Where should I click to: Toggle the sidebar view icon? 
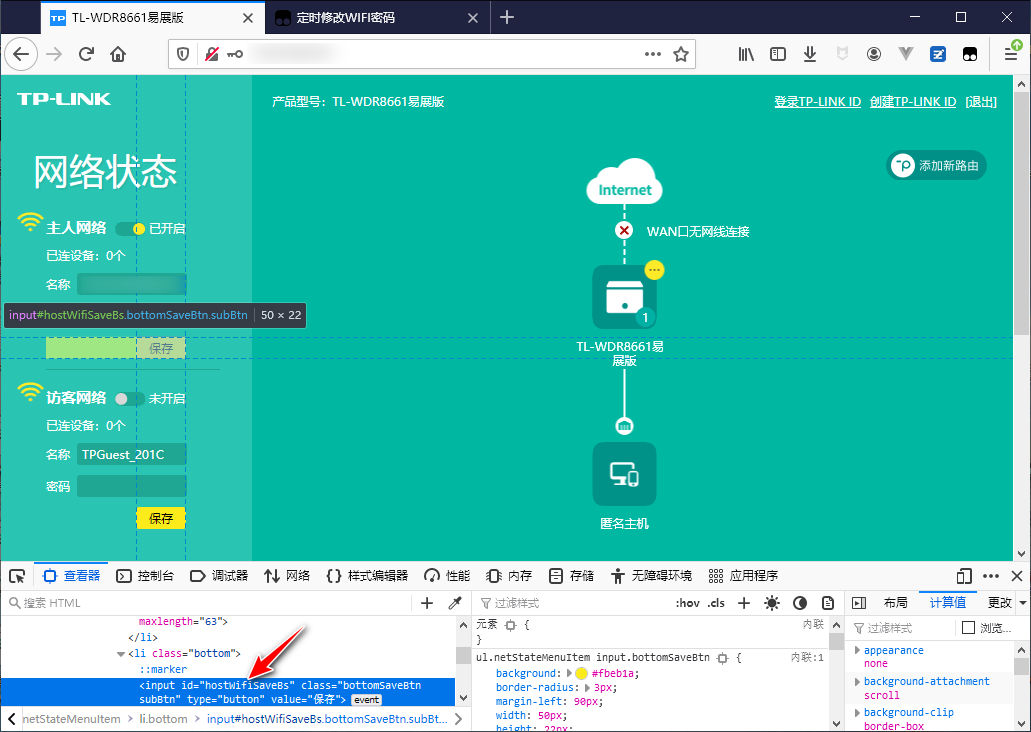point(778,54)
